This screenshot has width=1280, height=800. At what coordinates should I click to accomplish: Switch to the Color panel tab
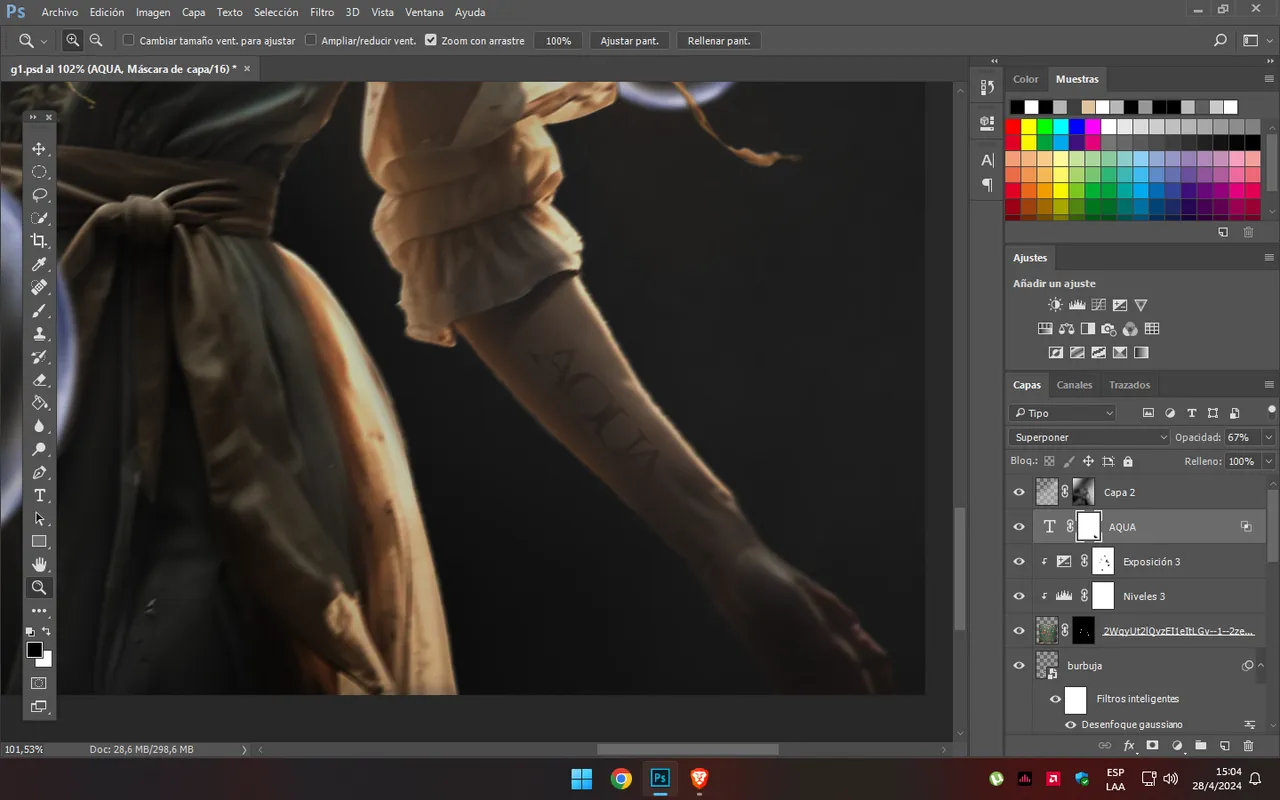pos(1026,79)
